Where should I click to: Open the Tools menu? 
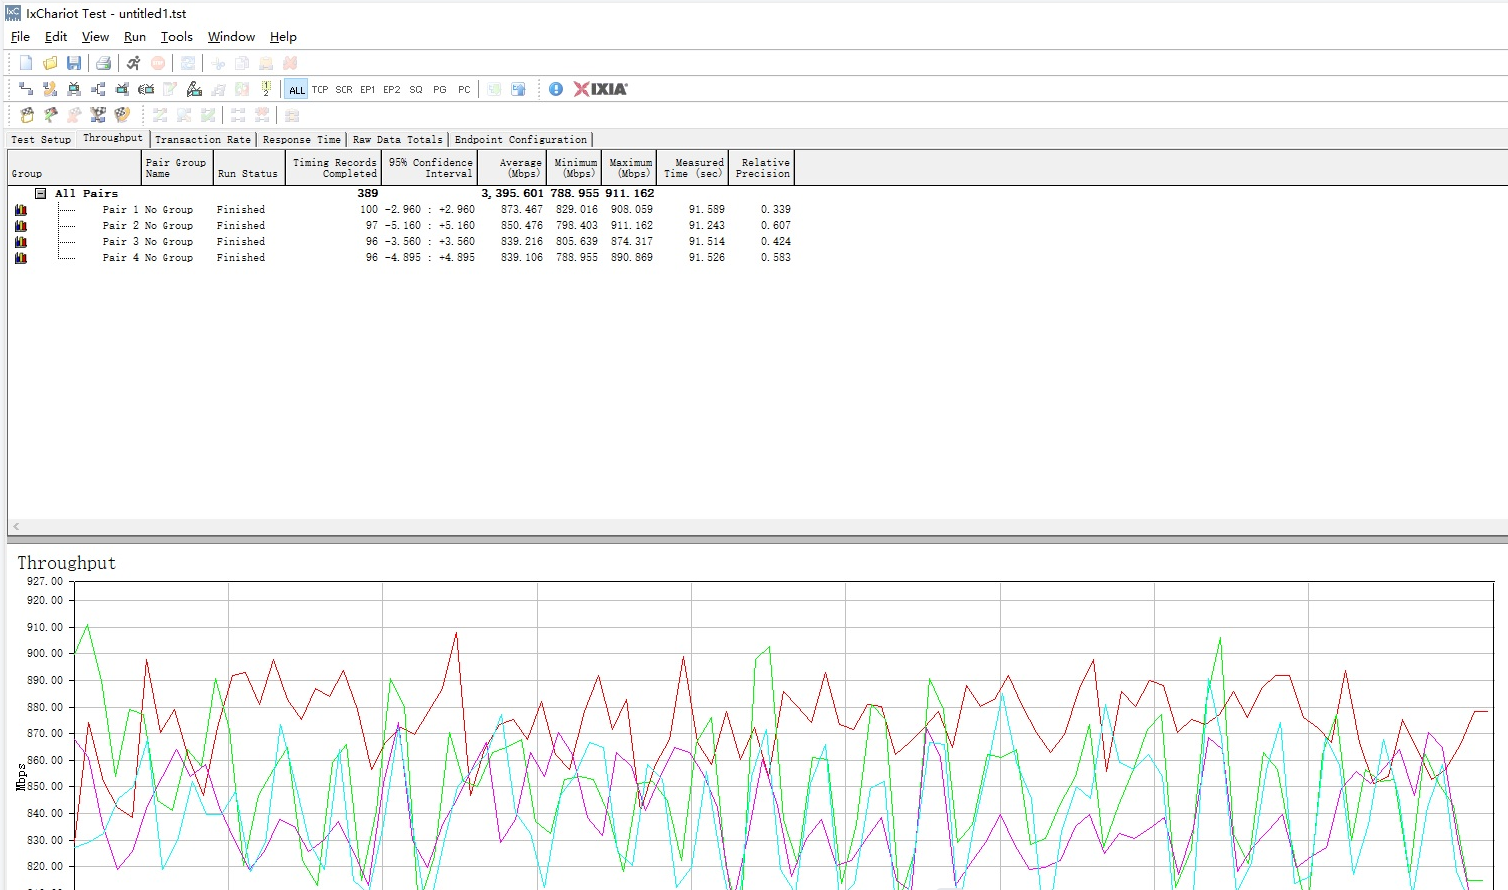[176, 37]
